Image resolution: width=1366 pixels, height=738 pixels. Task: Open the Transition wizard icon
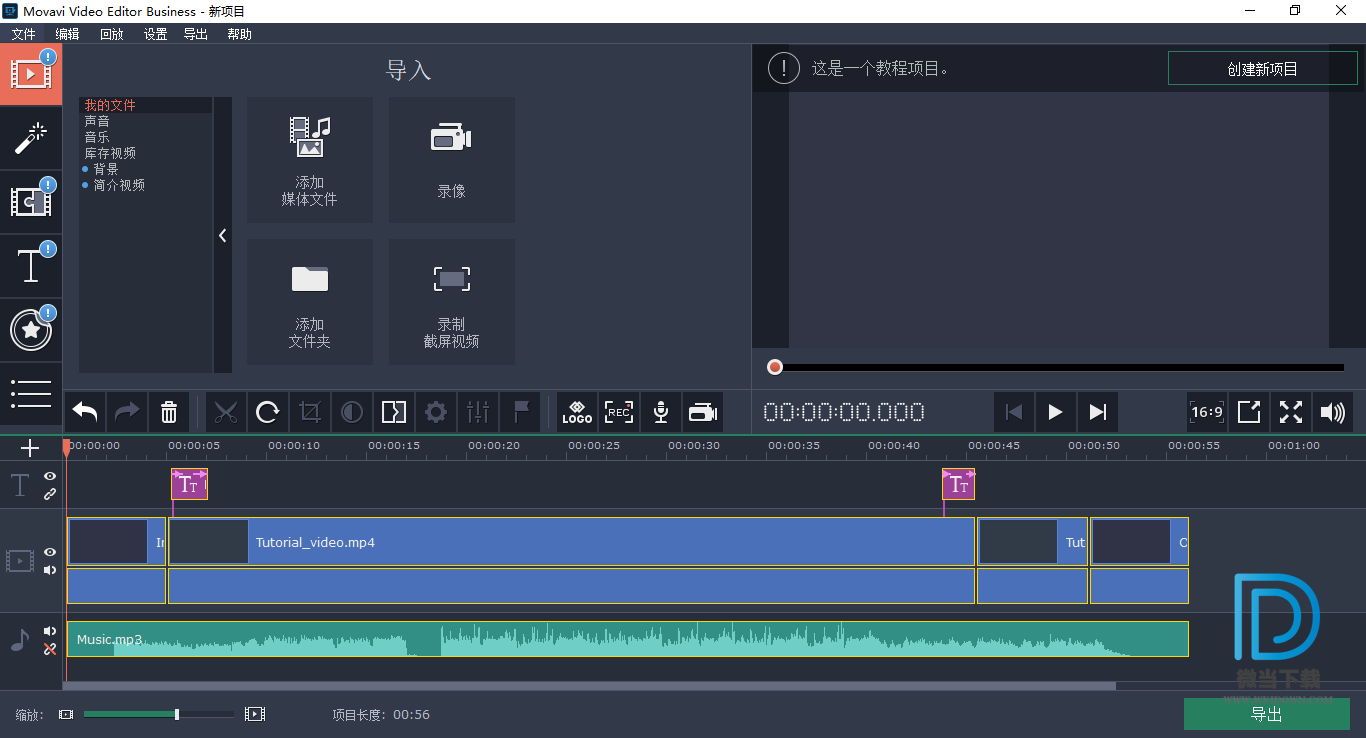click(x=394, y=412)
